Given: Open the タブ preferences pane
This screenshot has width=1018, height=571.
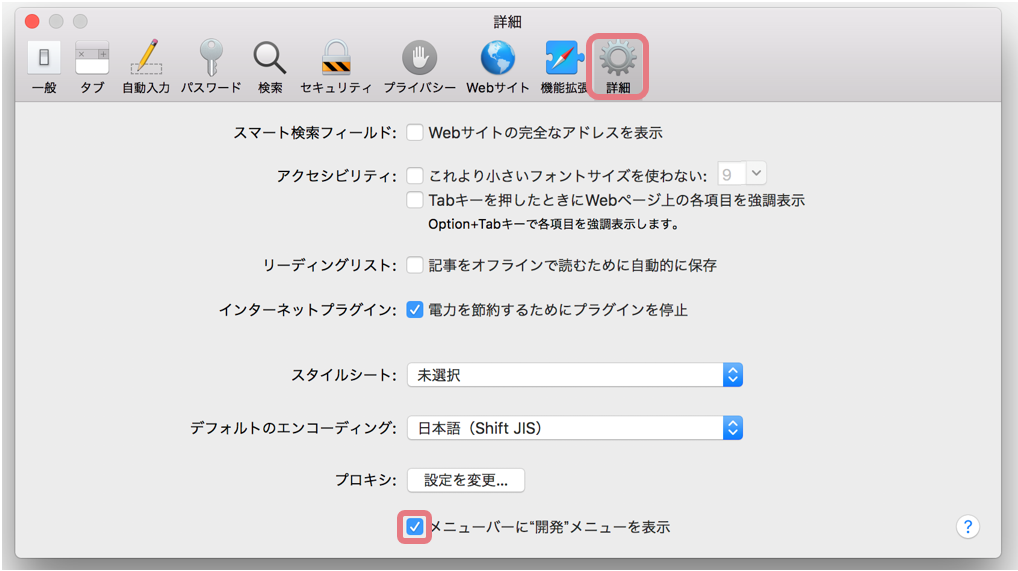Looking at the screenshot, I should (92, 67).
